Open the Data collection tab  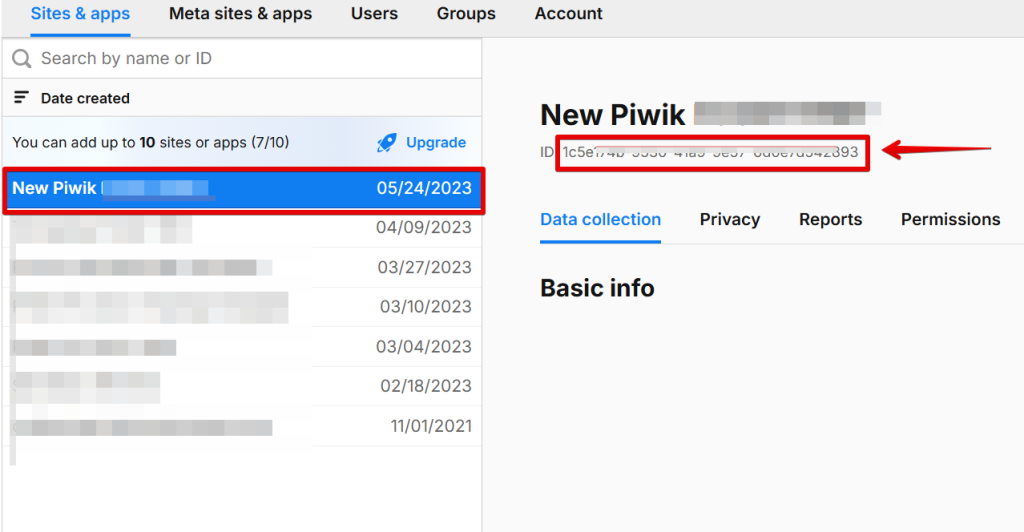coord(600,219)
